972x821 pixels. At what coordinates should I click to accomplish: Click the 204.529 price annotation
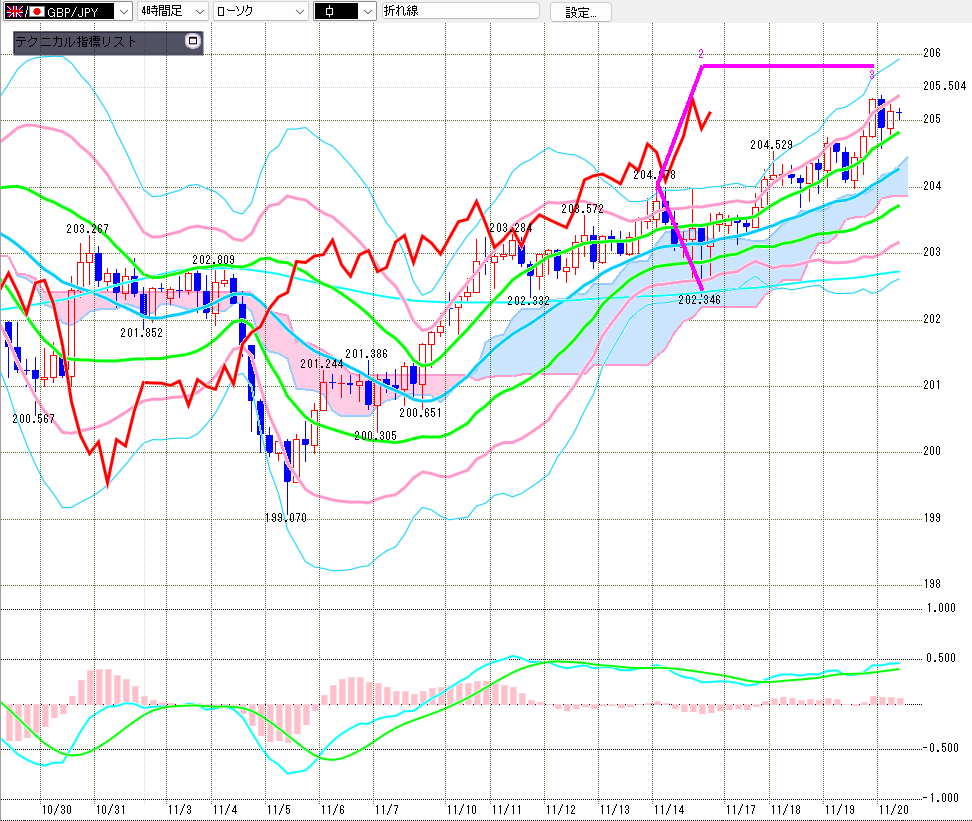tap(772, 145)
